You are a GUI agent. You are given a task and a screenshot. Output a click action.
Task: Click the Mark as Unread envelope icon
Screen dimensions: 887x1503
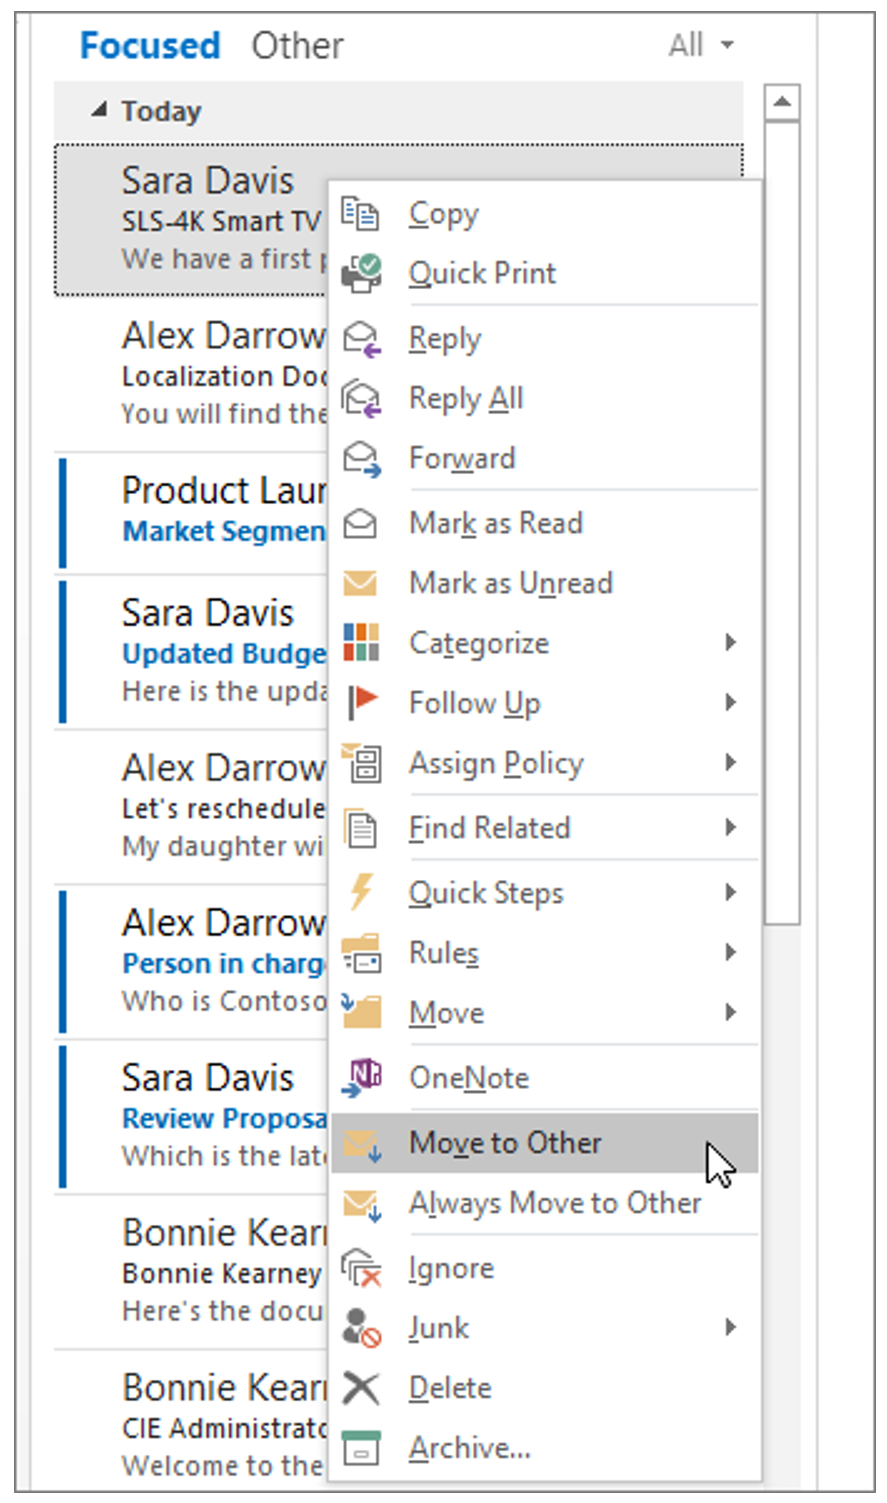(360, 583)
